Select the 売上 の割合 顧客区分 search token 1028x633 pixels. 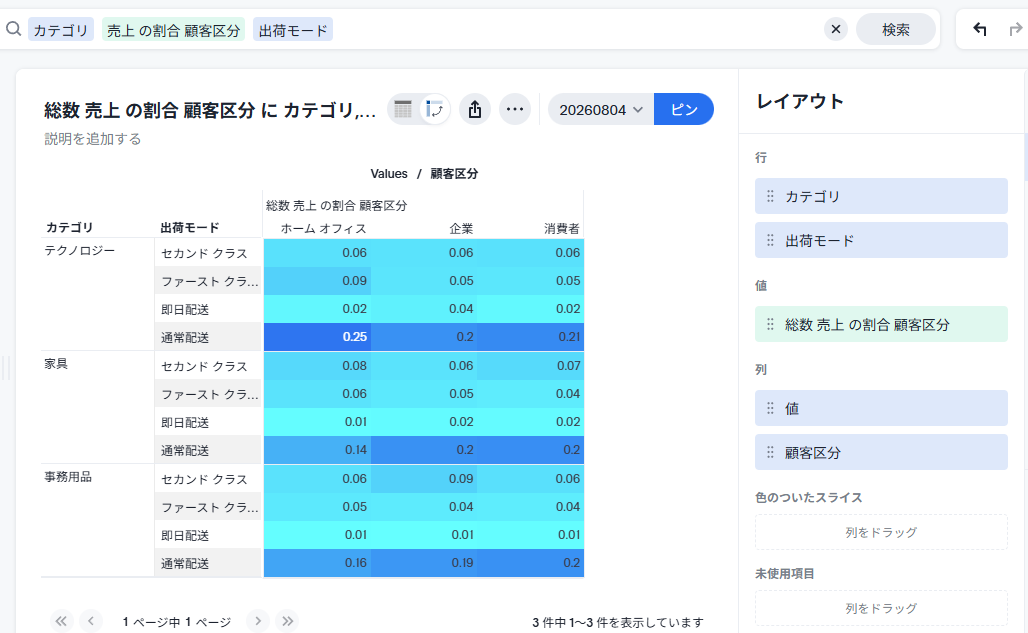coord(173,29)
